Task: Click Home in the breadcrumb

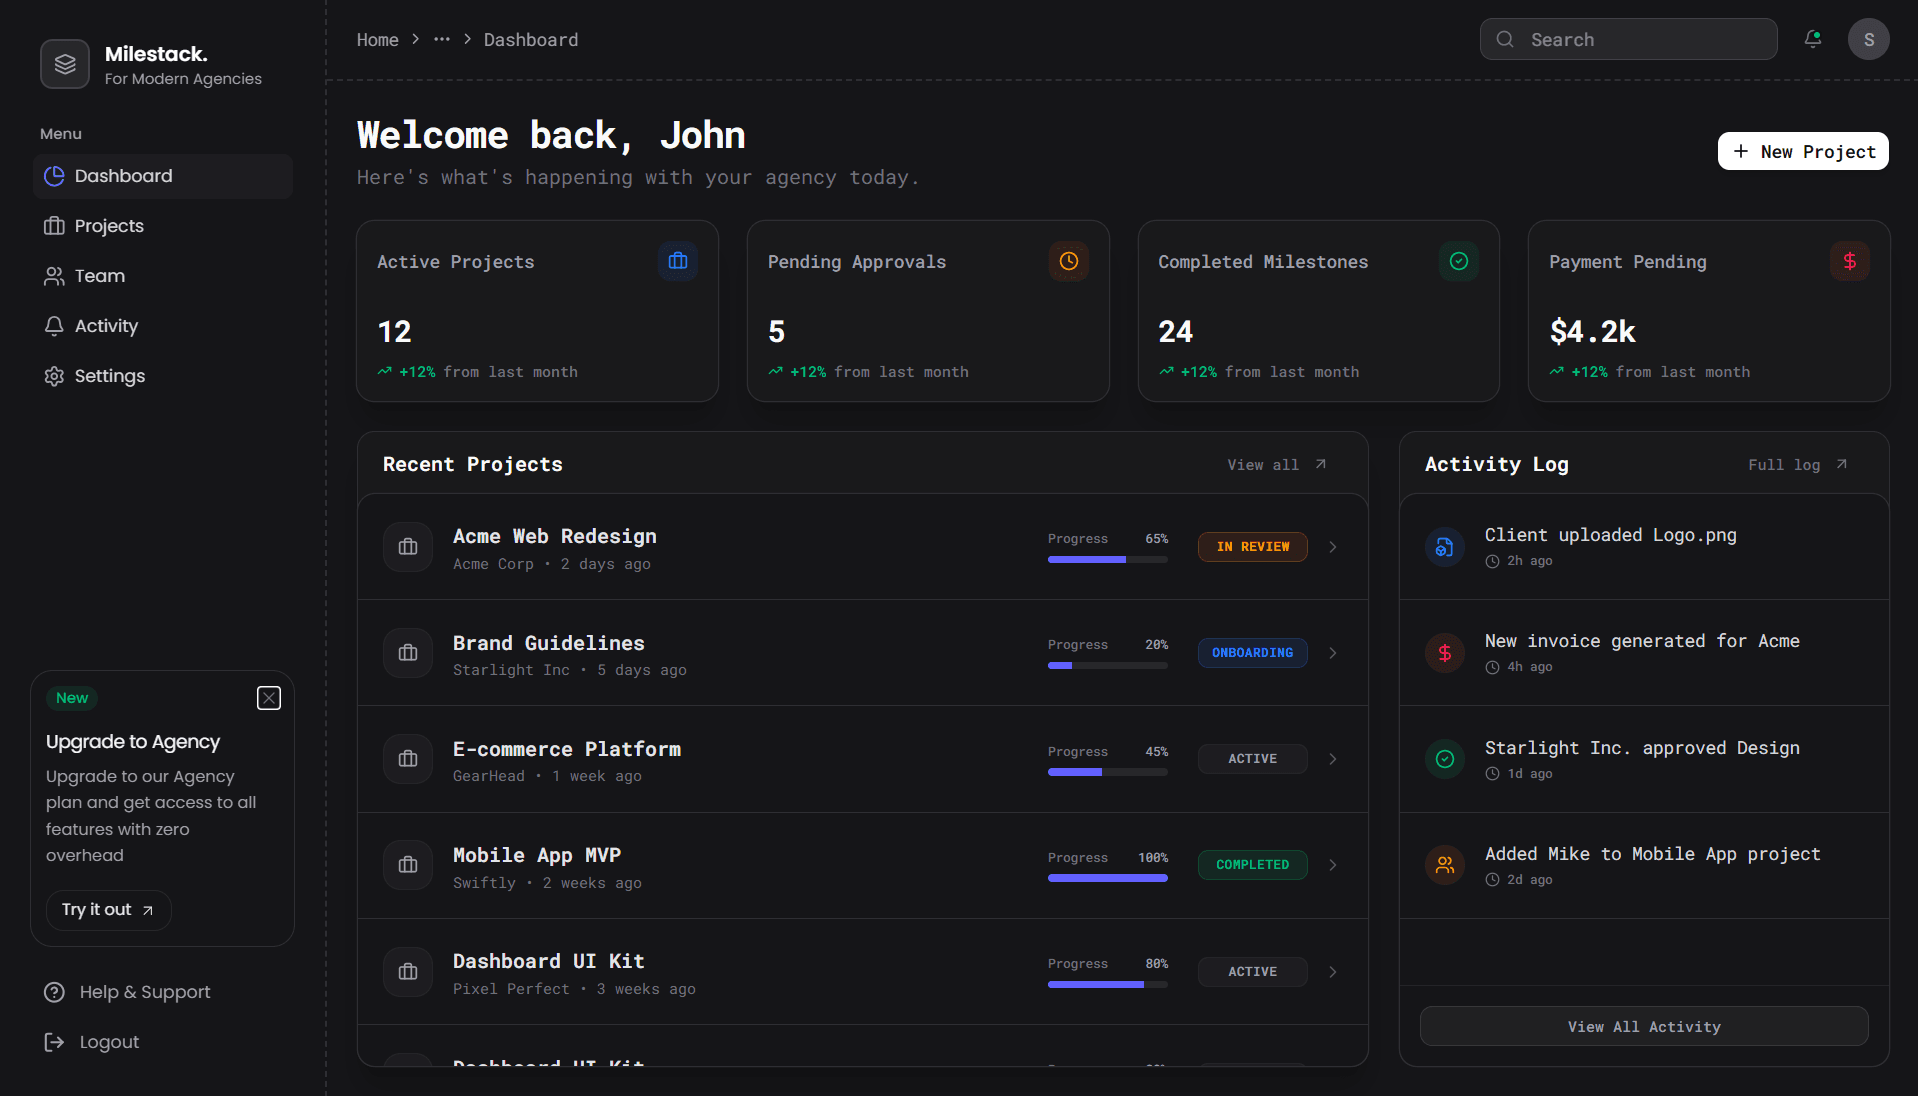Action: point(378,40)
